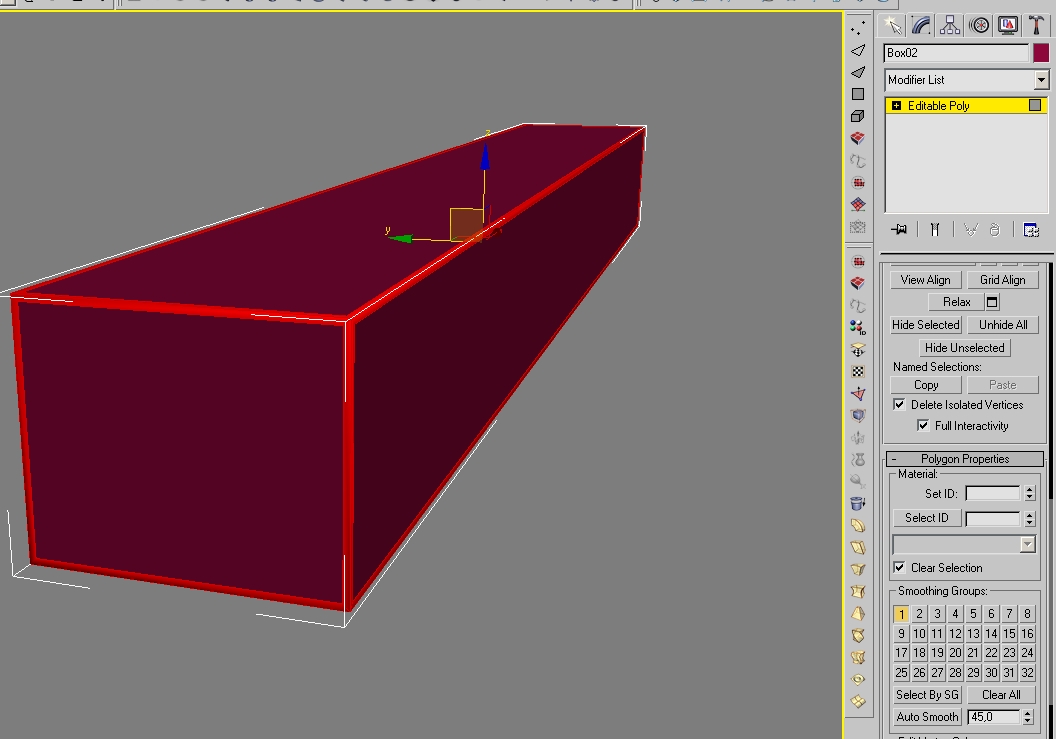Viewport: 1056px width, 739px height.
Task: Click the blue bucket icon in the vertical toolbar
Action: [857, 503]
